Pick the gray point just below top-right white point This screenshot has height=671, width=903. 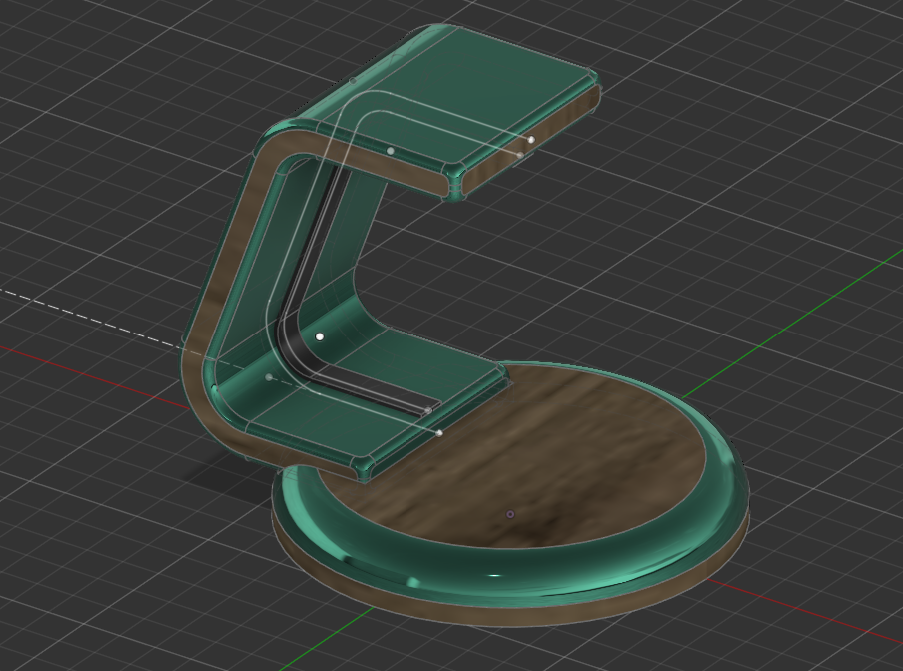519,155
